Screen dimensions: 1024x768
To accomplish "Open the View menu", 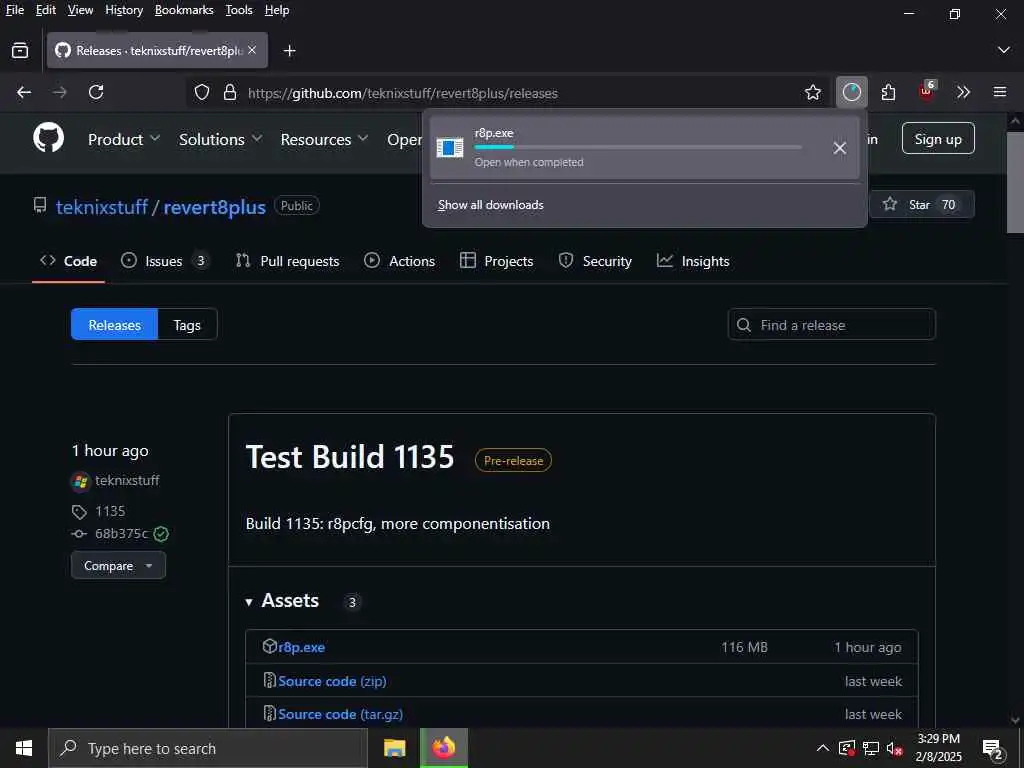I will coord(80,10).
